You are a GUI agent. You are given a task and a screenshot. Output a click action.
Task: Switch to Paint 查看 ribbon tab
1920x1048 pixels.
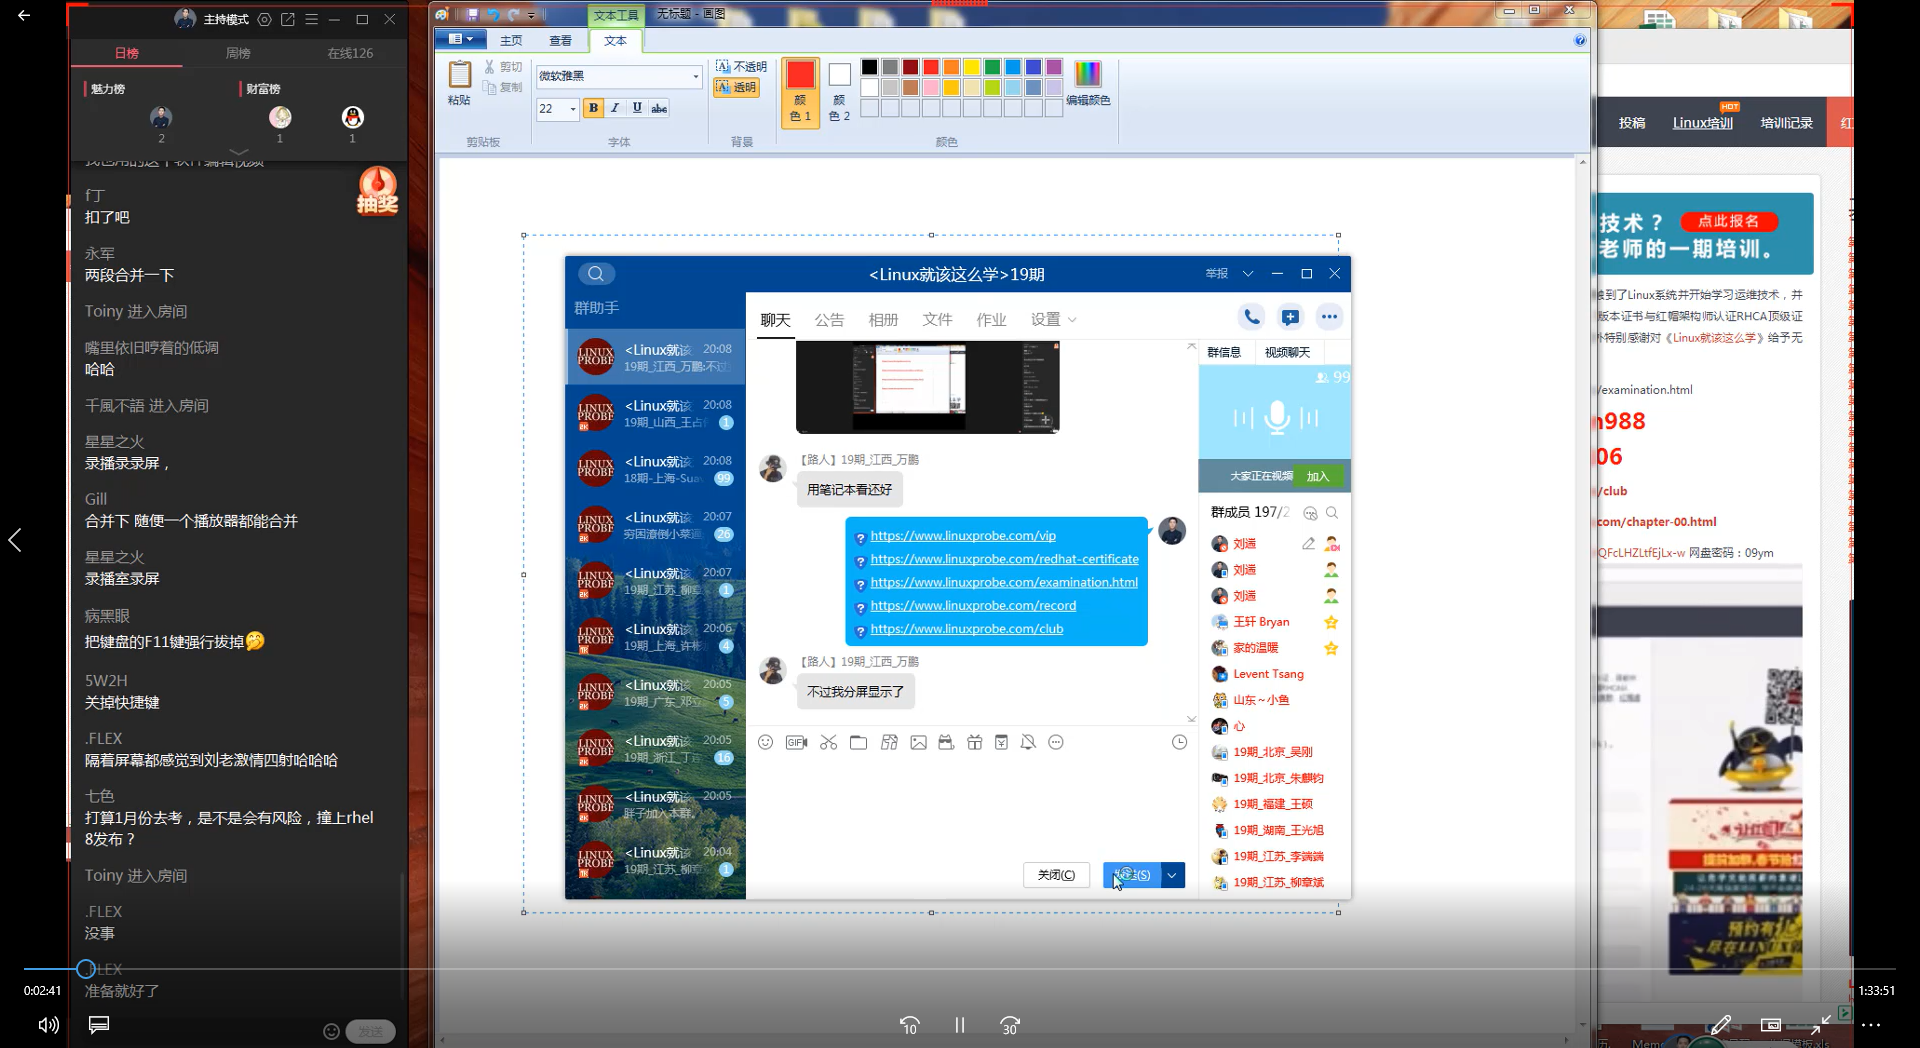click(560, 40)
